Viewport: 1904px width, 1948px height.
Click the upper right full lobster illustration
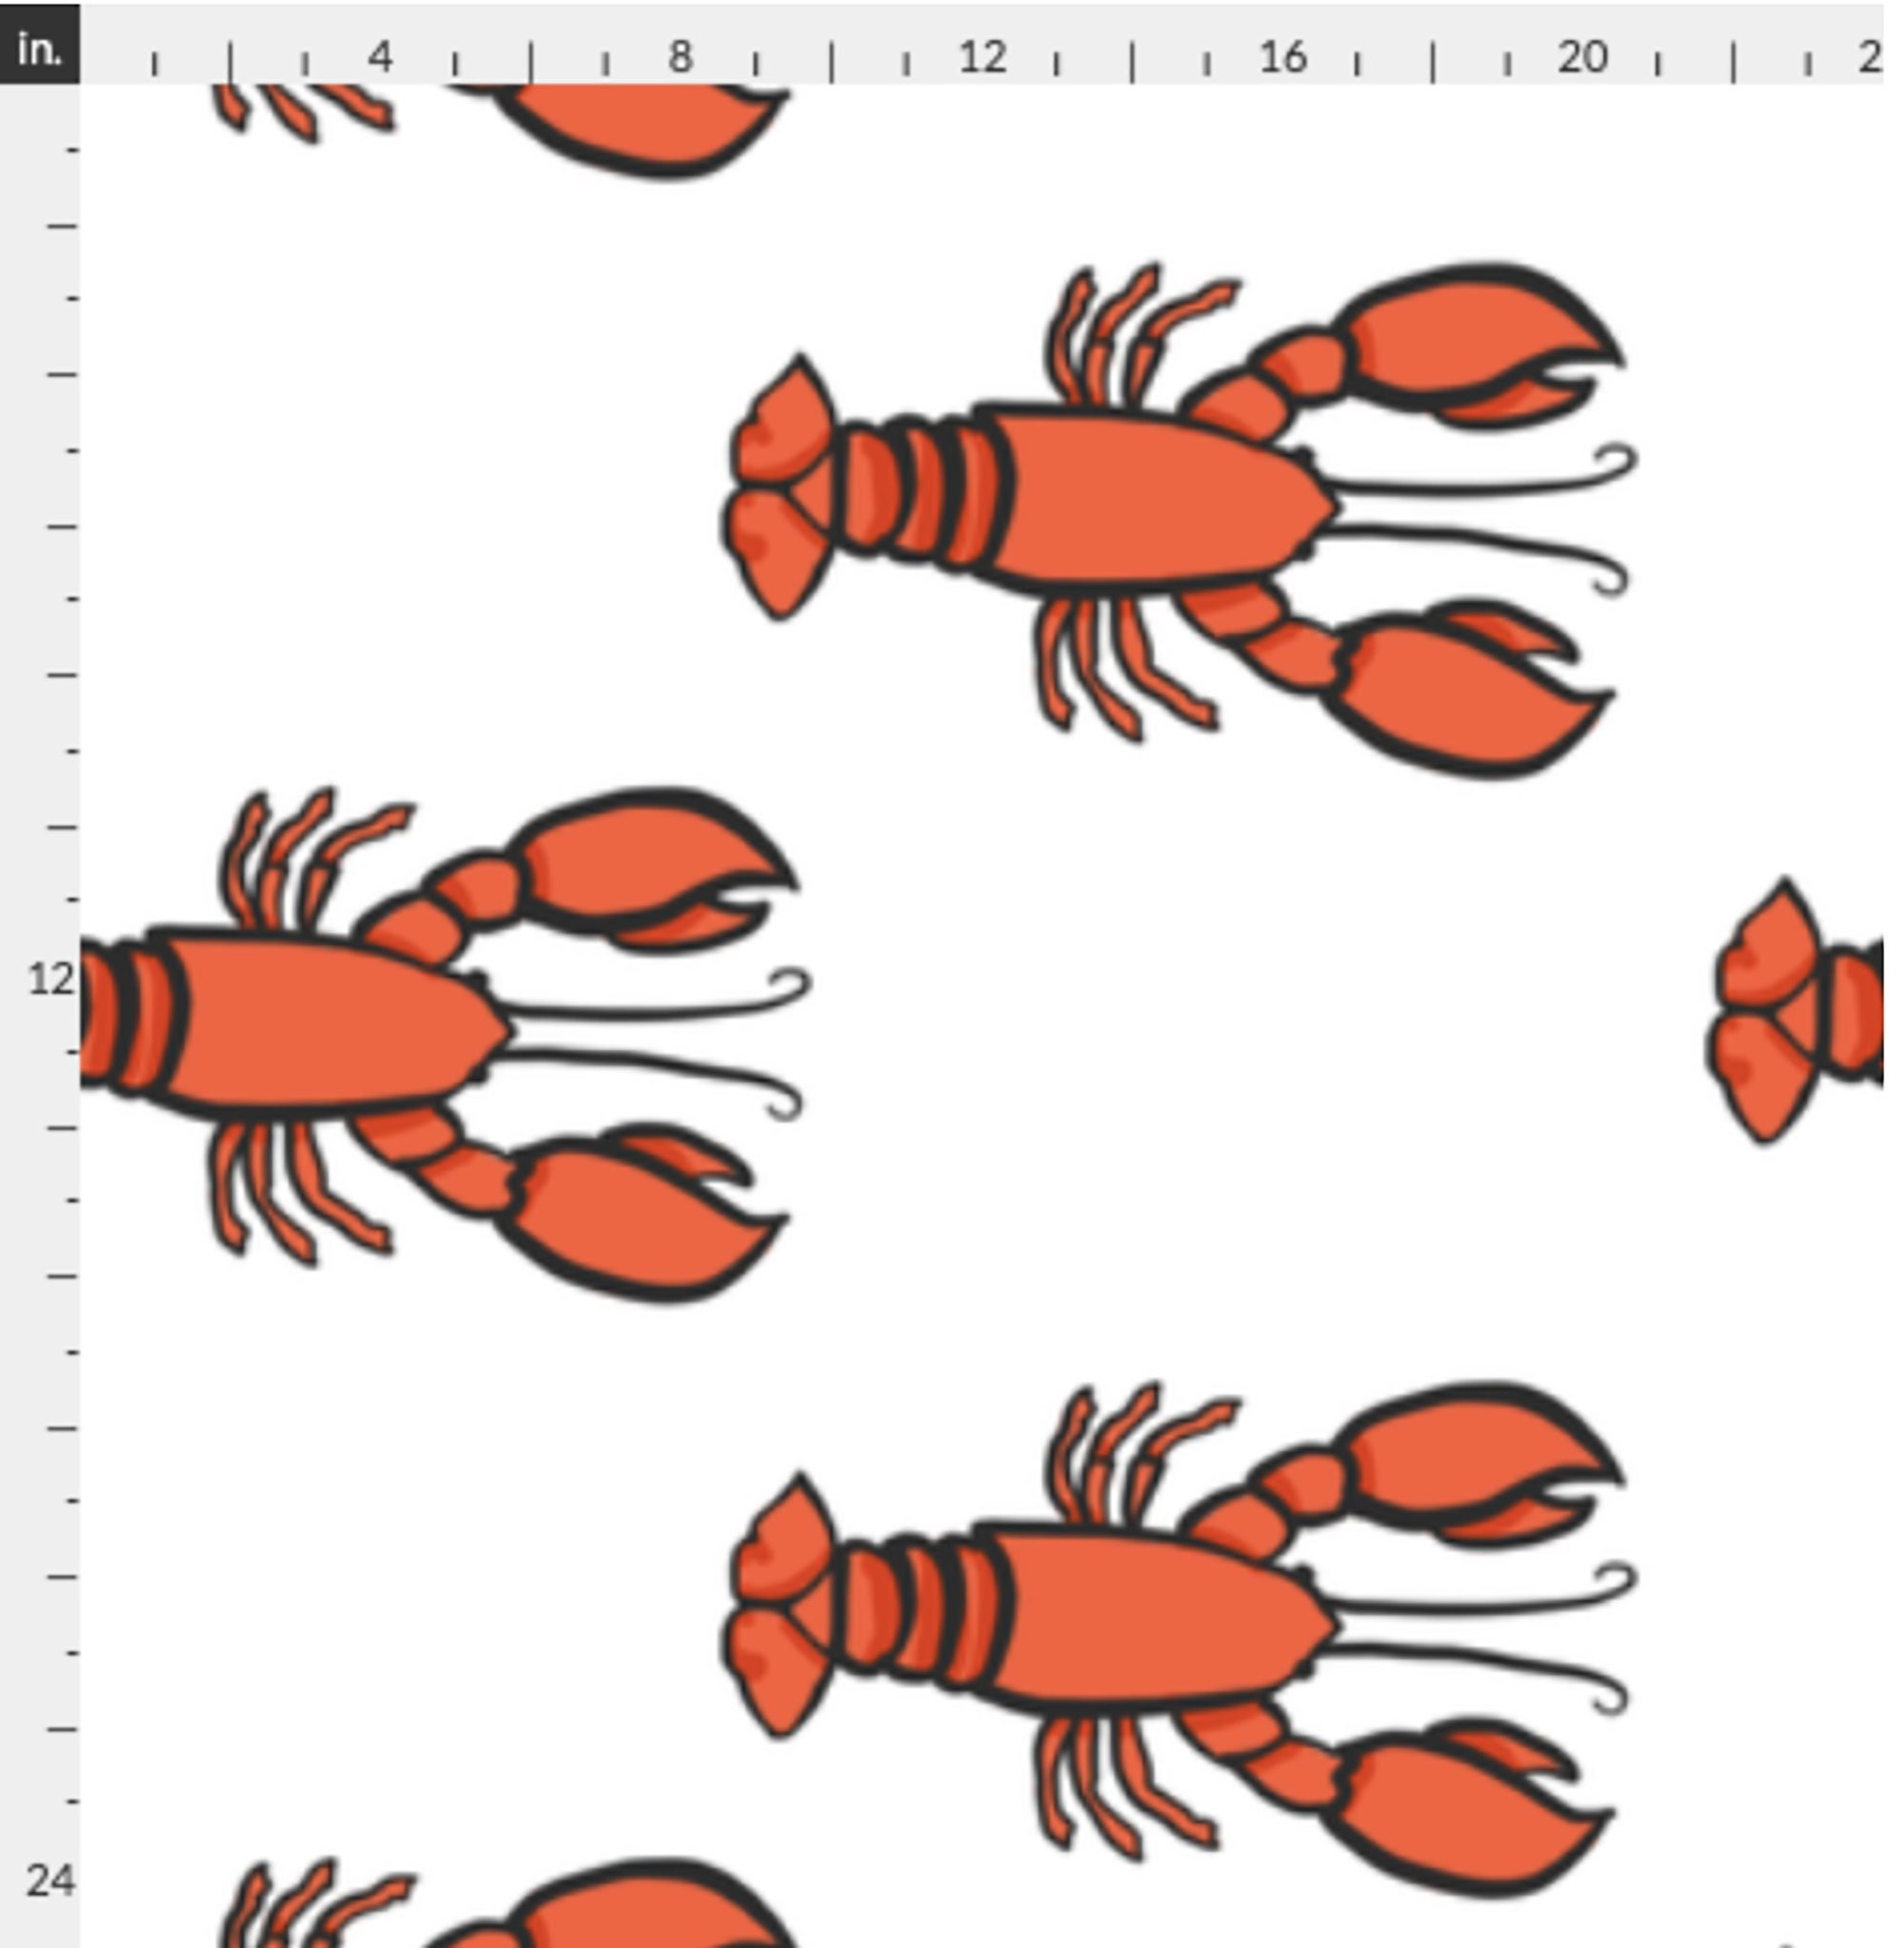pyautogui.click(x=1180, y=520)
